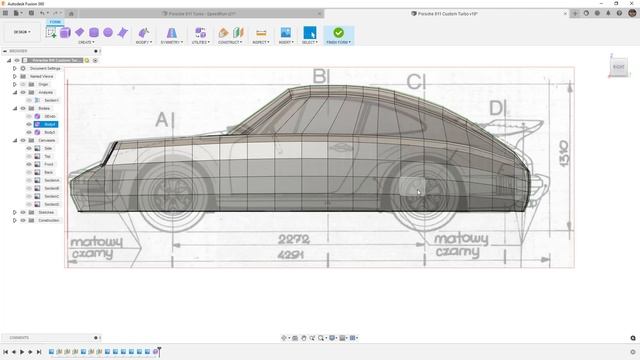Toggle visibility of the Front canvas
Image resolution: width=640 pixels, height=360 pixels.
click(29, 164)
